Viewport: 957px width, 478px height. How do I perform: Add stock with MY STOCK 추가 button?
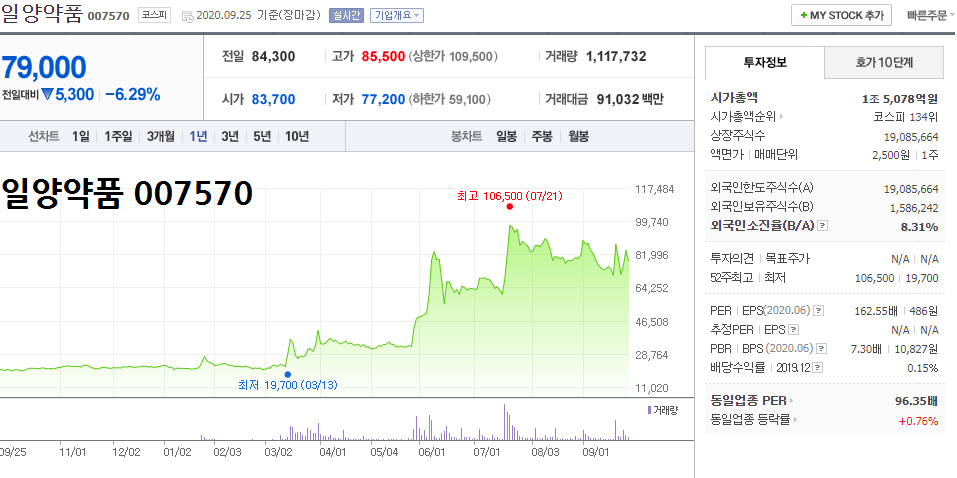click(x=841, y=15)
